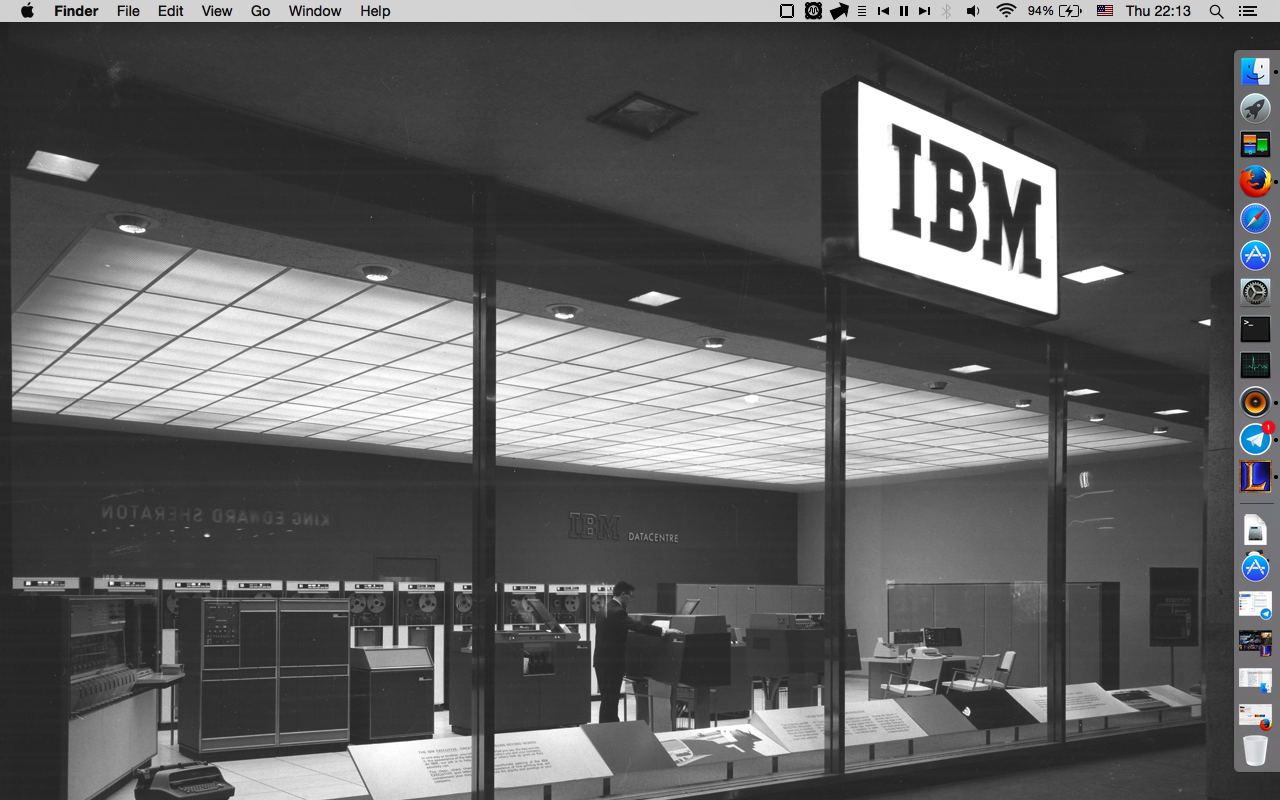Open the Apple menu
Image resolution: width=1280 pixels, height=800 pixels.
[27, 11]
